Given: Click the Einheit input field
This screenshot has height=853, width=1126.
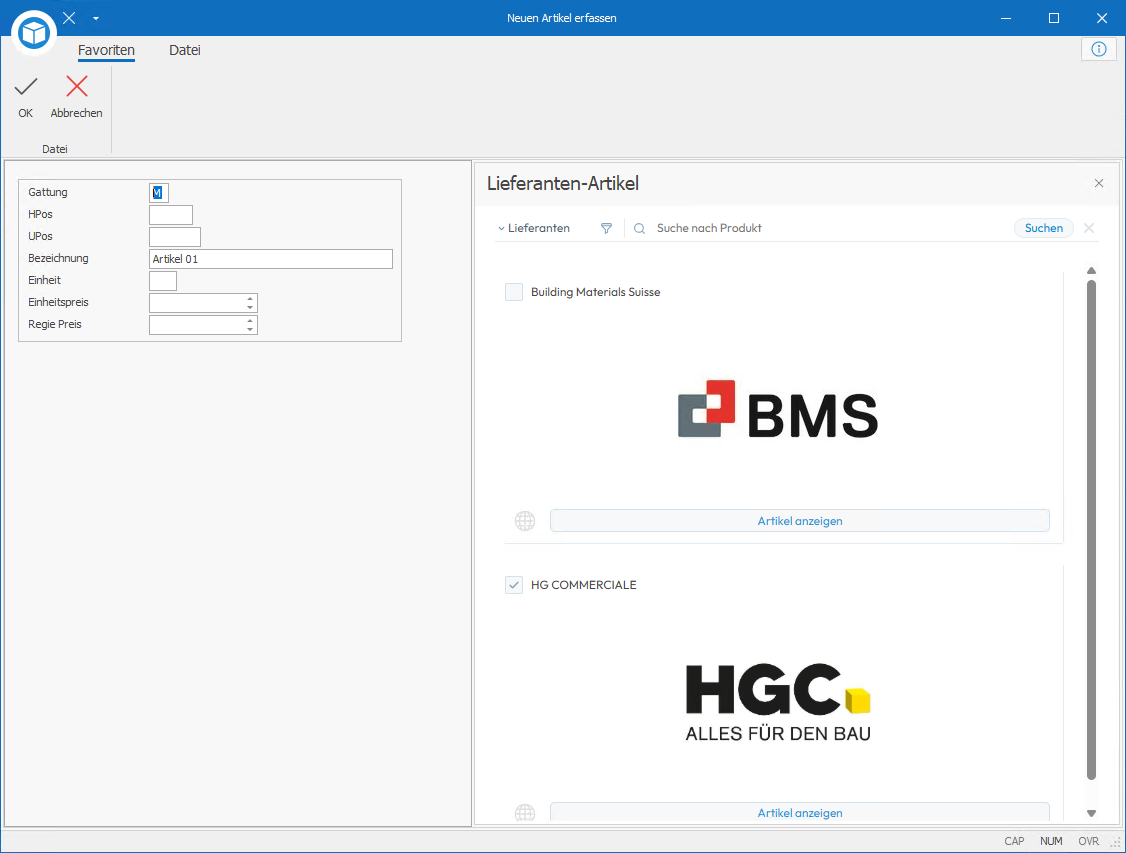Looking at the screenshot, I should pos(163,281).
